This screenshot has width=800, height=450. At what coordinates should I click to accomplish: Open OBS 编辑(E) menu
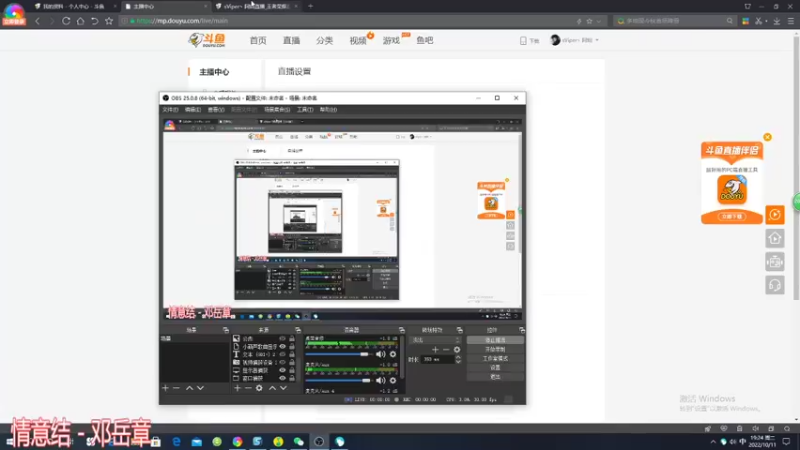tap(192, 110)
